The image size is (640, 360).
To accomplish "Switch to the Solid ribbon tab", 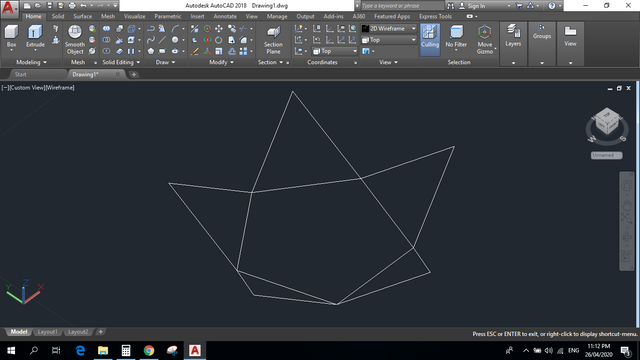I will point(58,16).
